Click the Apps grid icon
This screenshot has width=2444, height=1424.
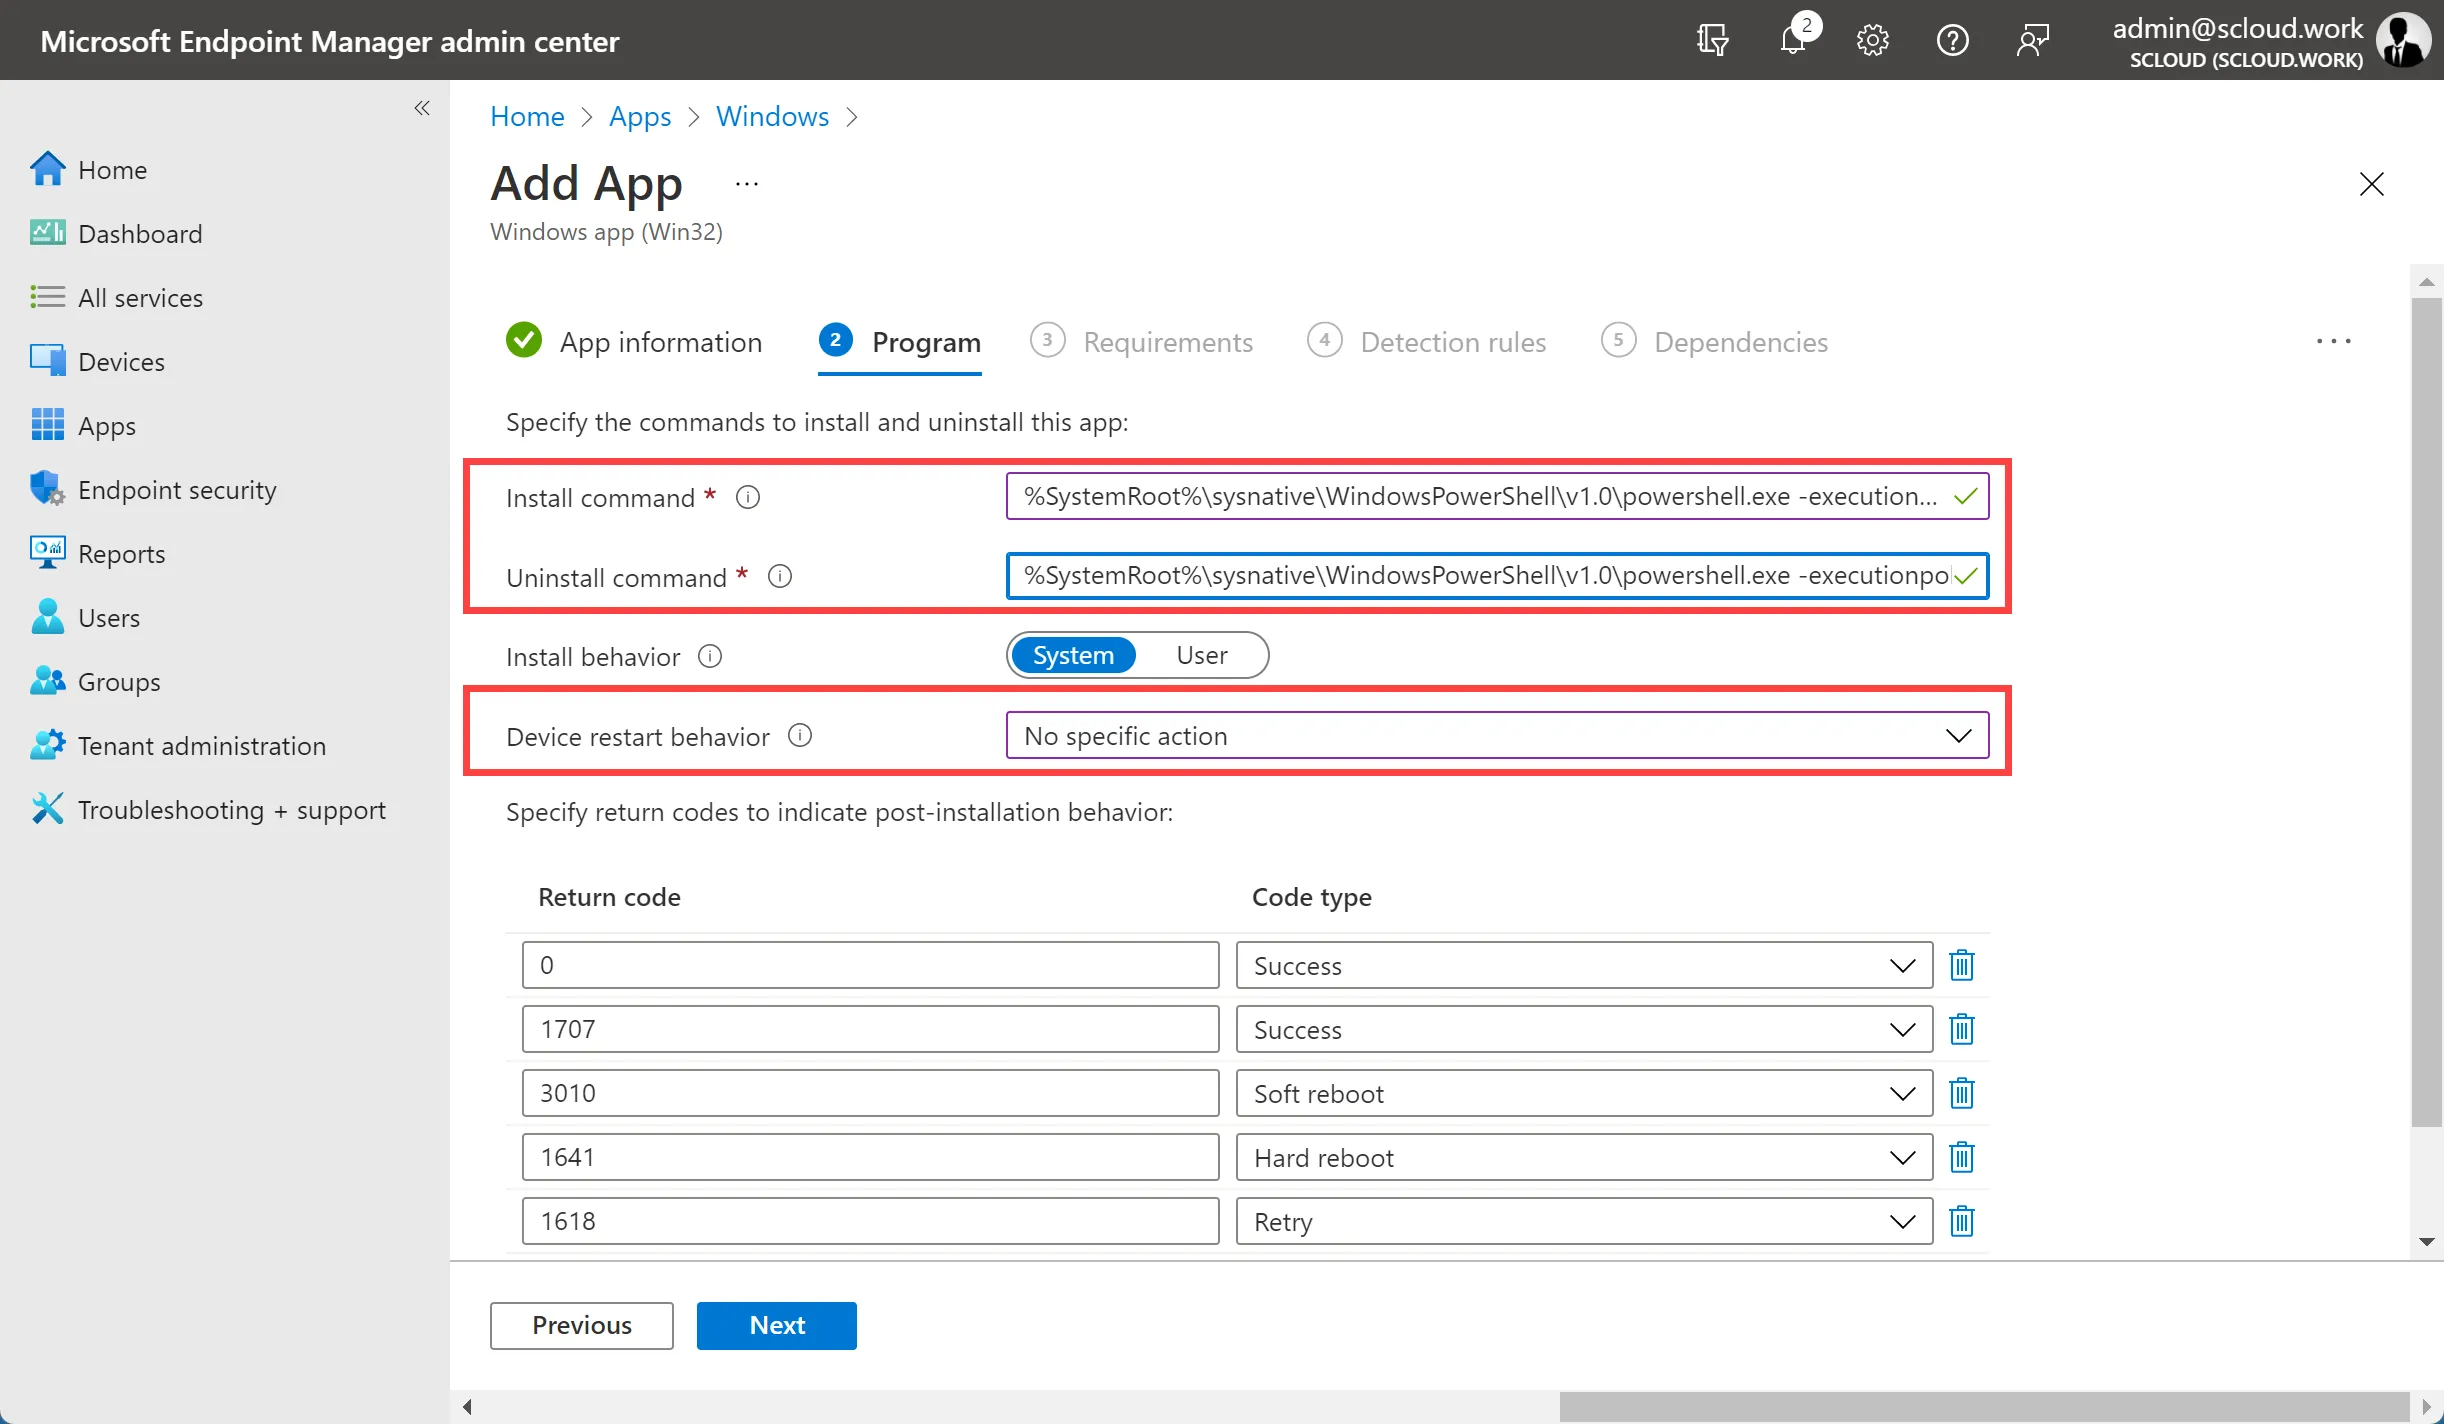47,425
